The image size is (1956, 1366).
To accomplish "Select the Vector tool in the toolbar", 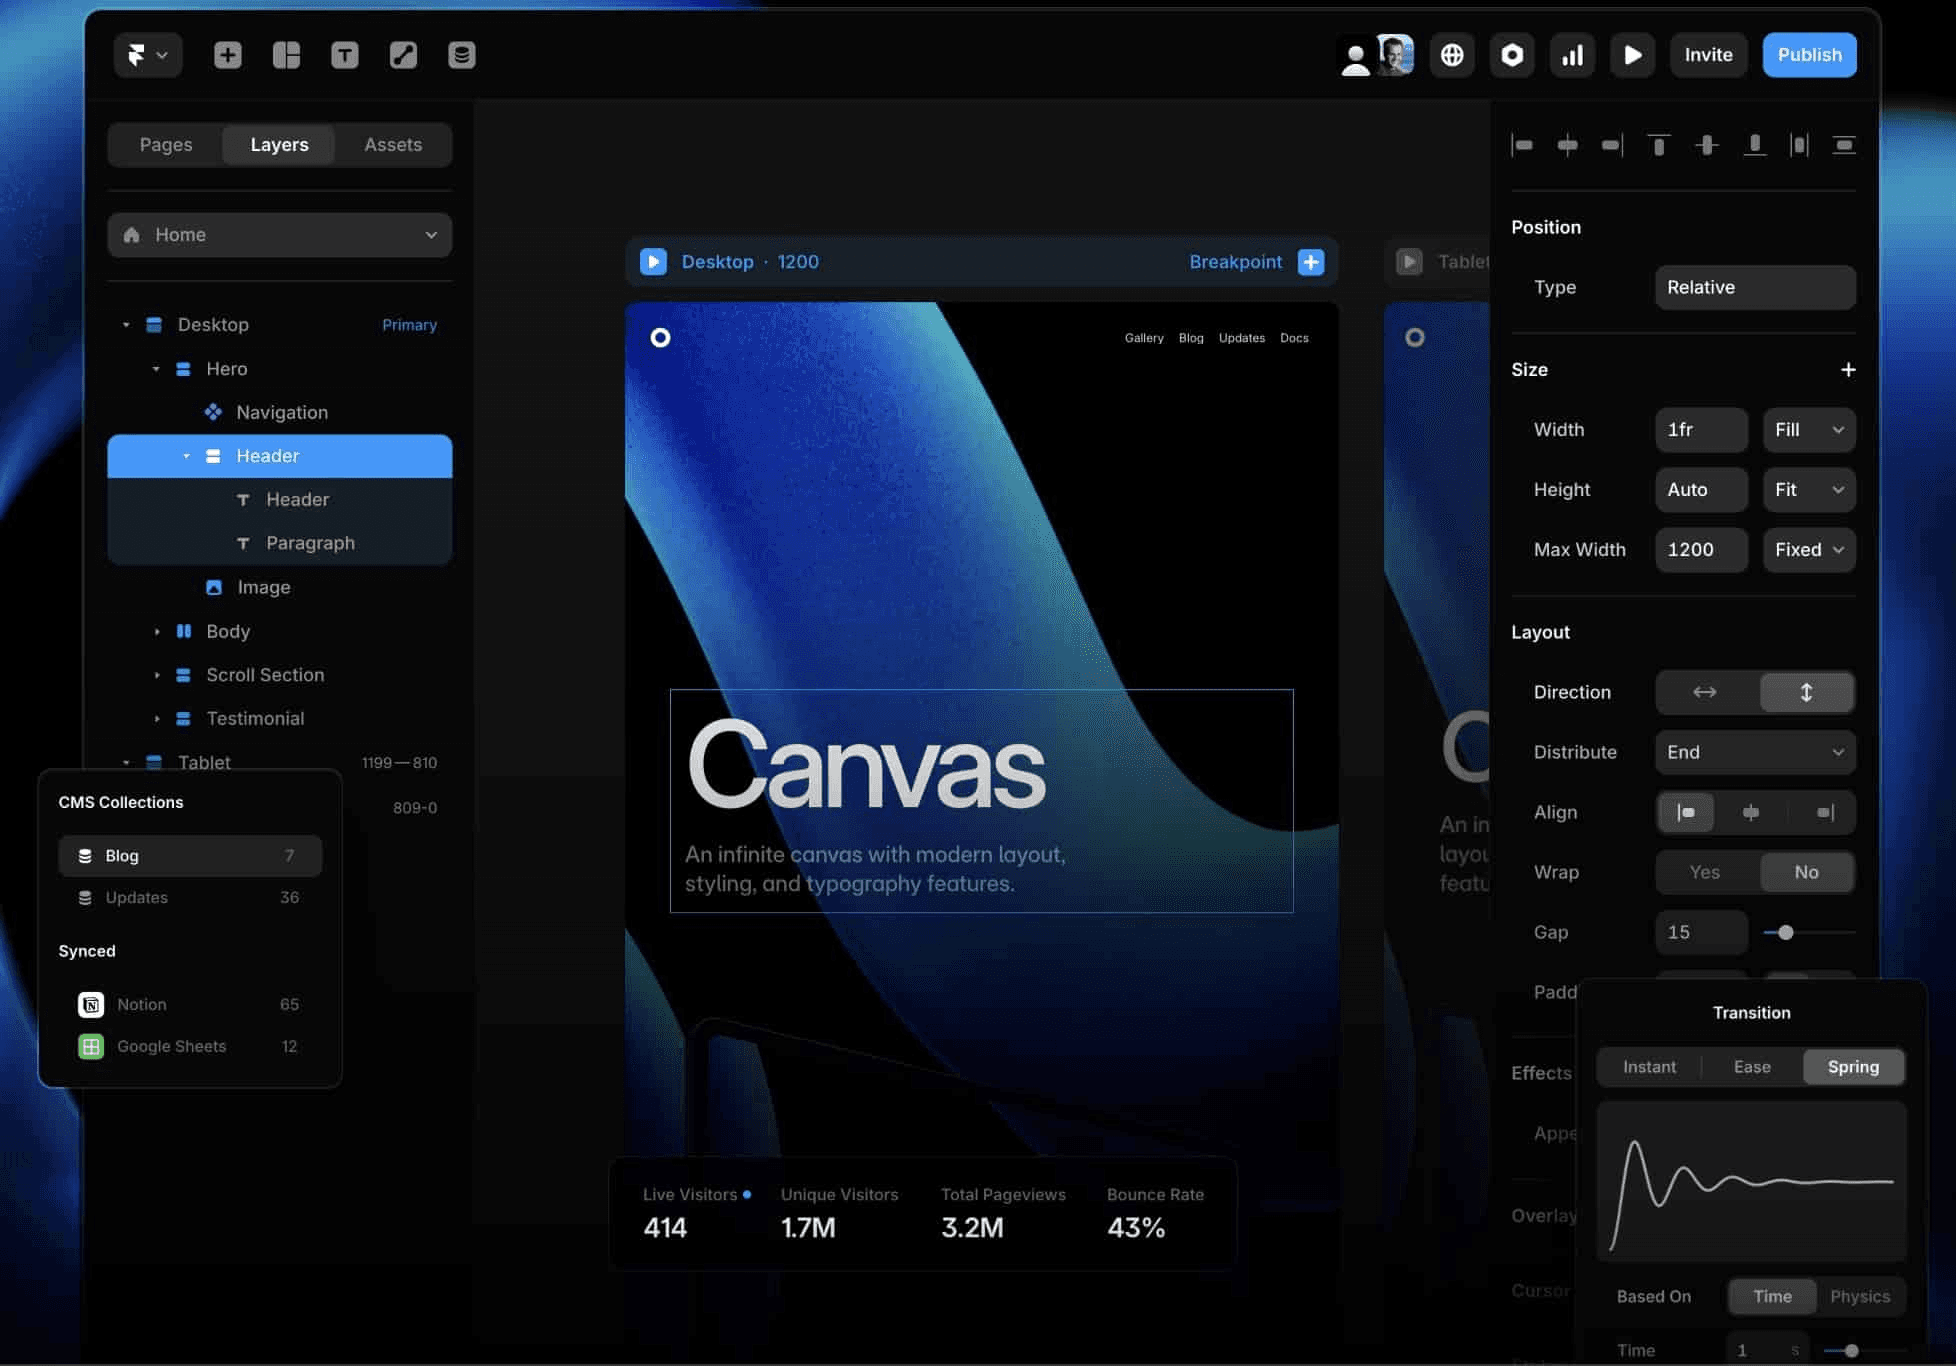I will 403,55.
